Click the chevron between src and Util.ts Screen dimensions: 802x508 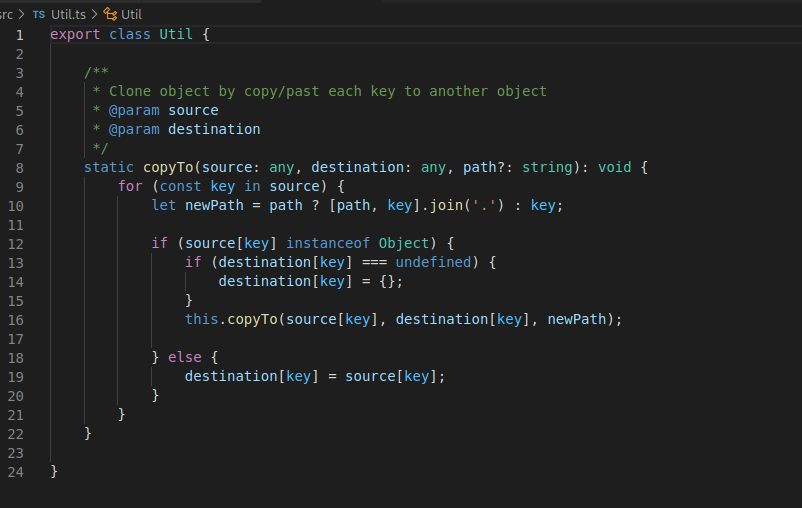point(22,14)
